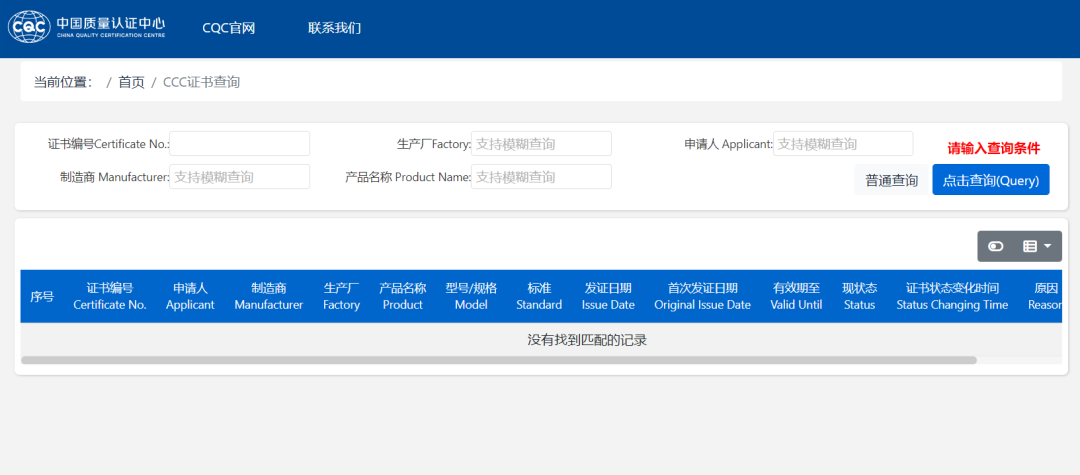Focus the Certificate No. input field

click(240, 144)
